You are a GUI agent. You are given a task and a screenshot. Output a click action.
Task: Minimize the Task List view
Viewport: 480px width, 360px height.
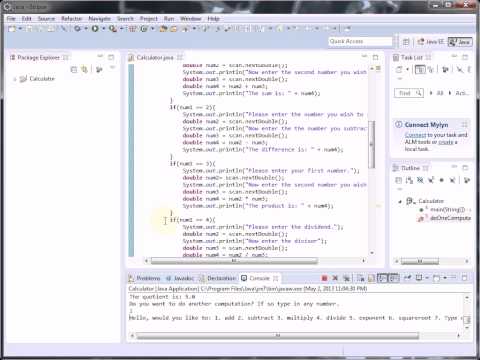pyautogui.click(x=454, y=57)
